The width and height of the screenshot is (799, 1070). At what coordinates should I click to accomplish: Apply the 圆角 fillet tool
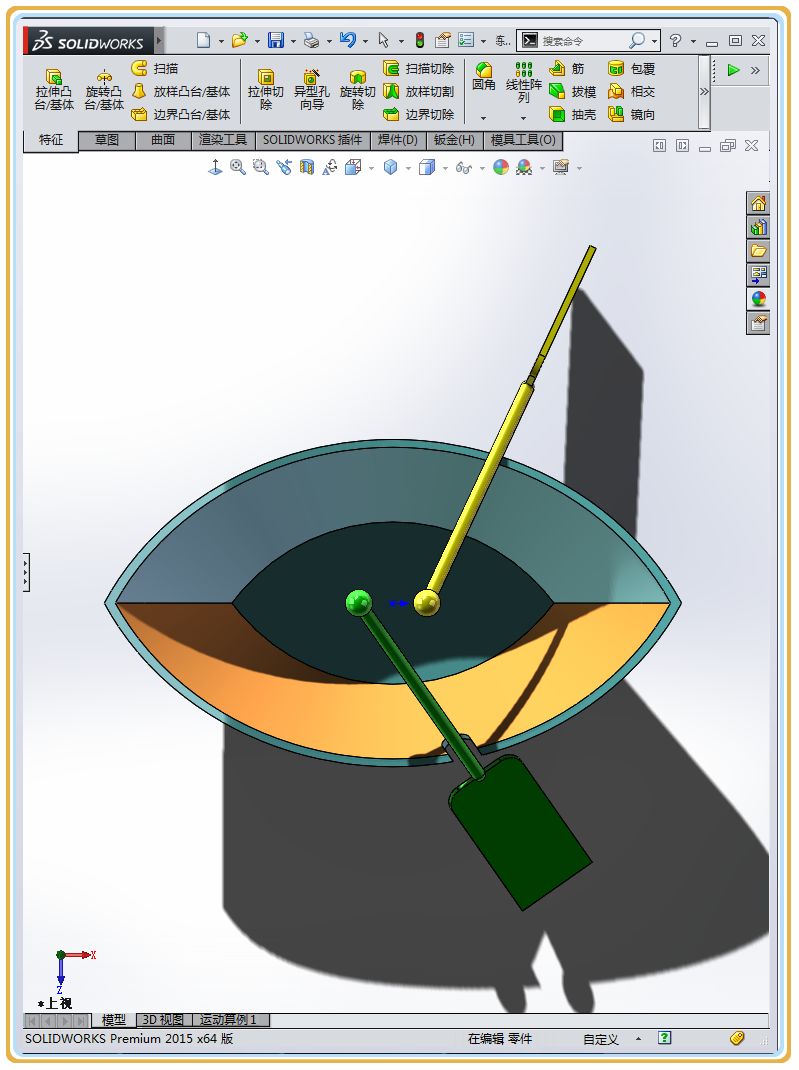(x=484, y=76)
